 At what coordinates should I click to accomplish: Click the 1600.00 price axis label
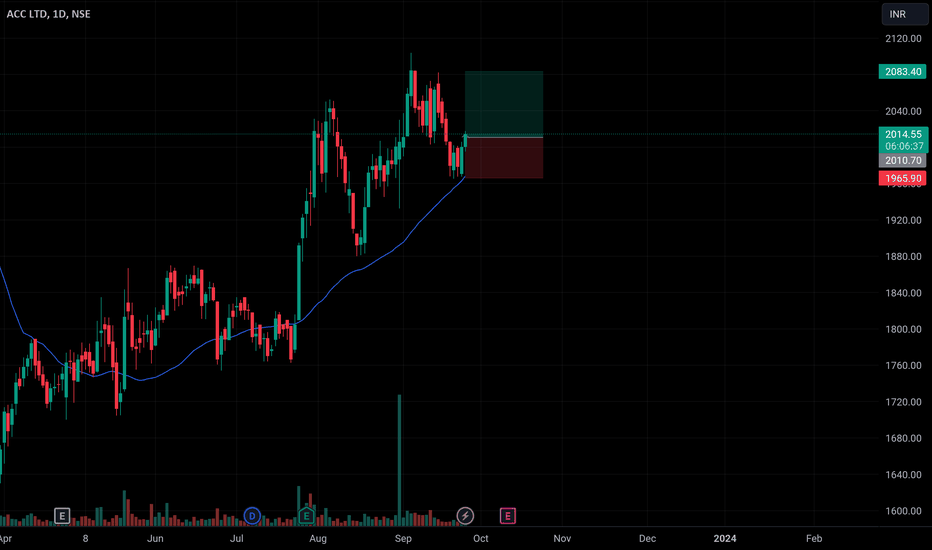pos(903,511)
